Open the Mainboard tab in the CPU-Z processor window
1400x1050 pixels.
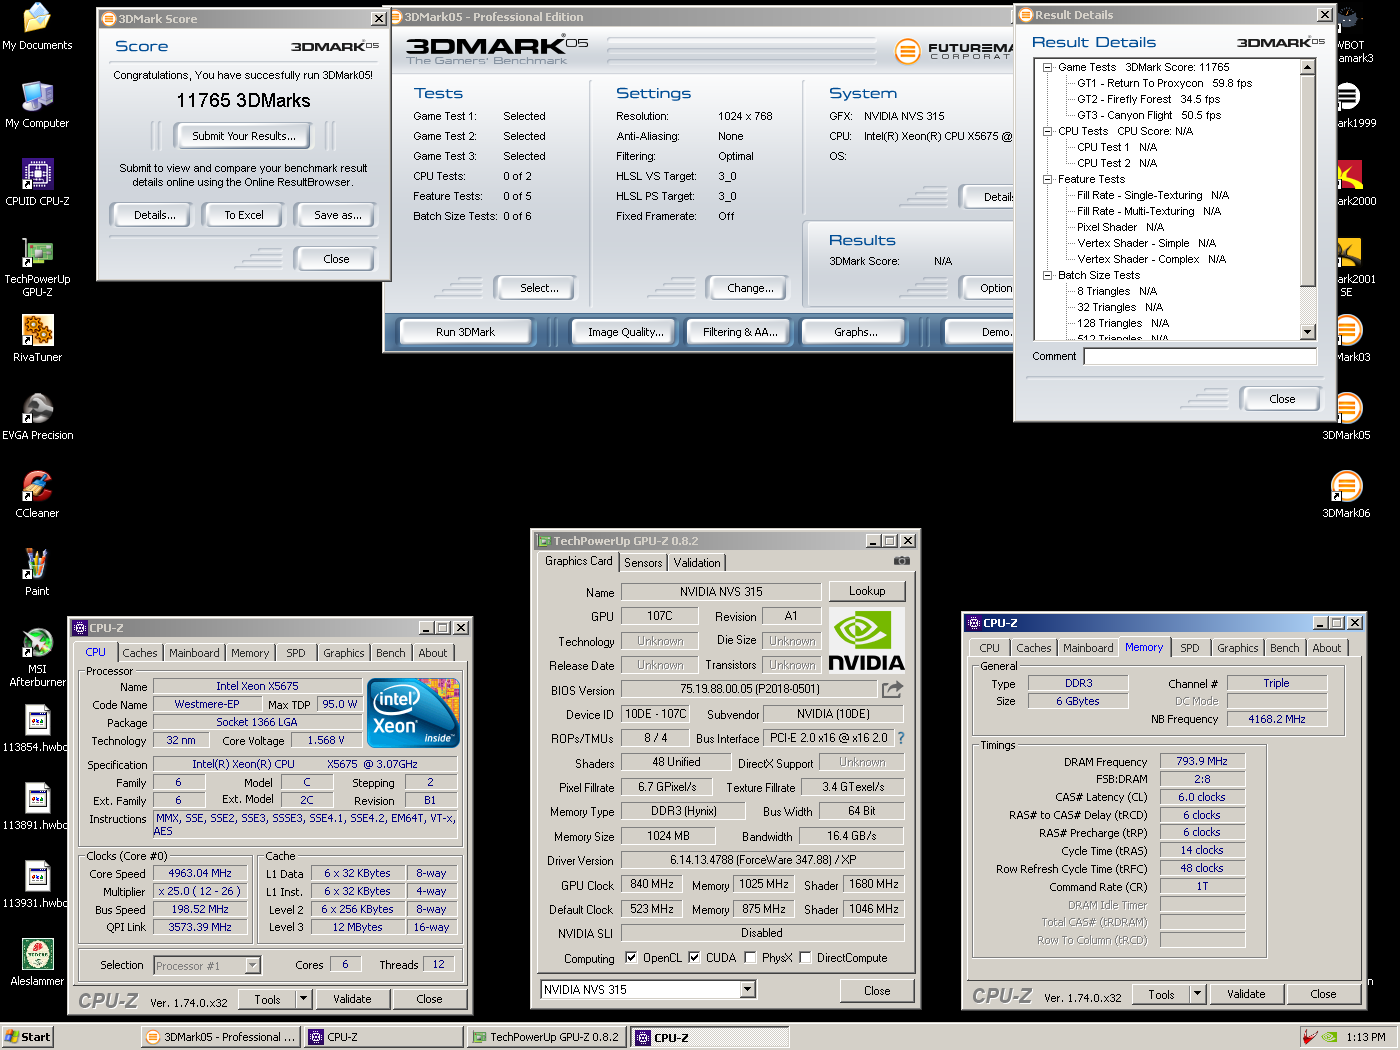pos(194,653)
